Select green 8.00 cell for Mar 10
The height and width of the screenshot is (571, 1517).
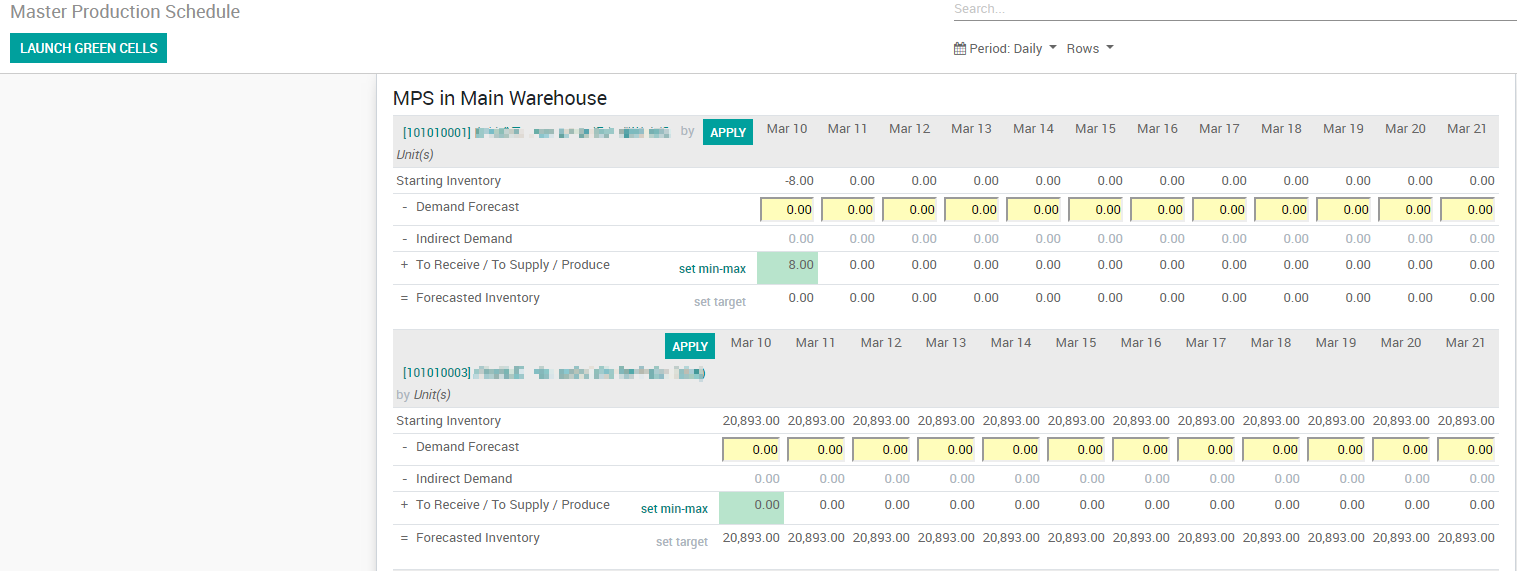tap(787, 268)
